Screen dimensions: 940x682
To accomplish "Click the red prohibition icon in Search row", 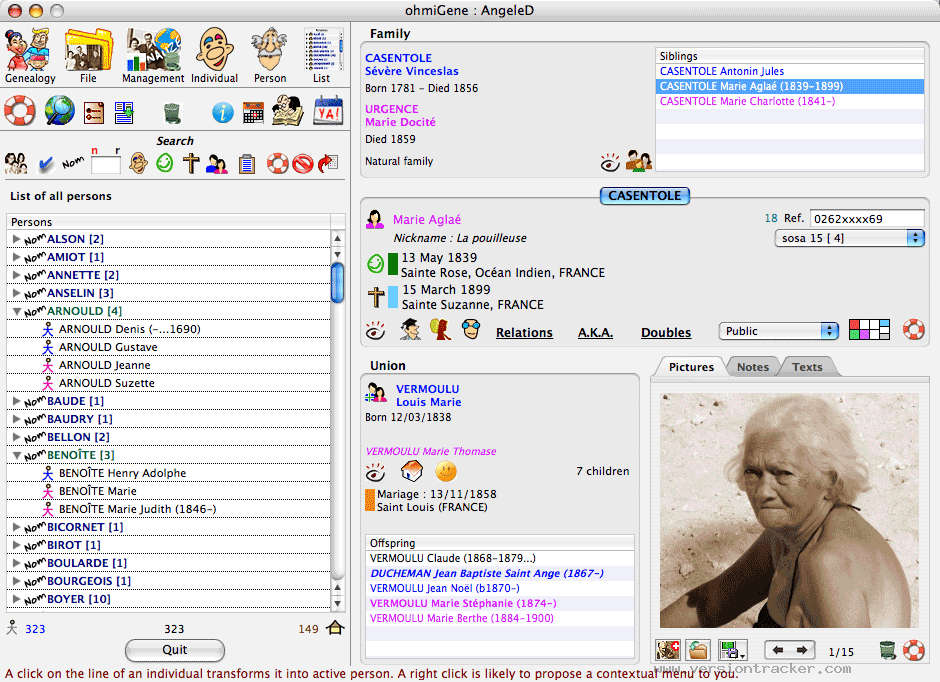I will (304, 163).
